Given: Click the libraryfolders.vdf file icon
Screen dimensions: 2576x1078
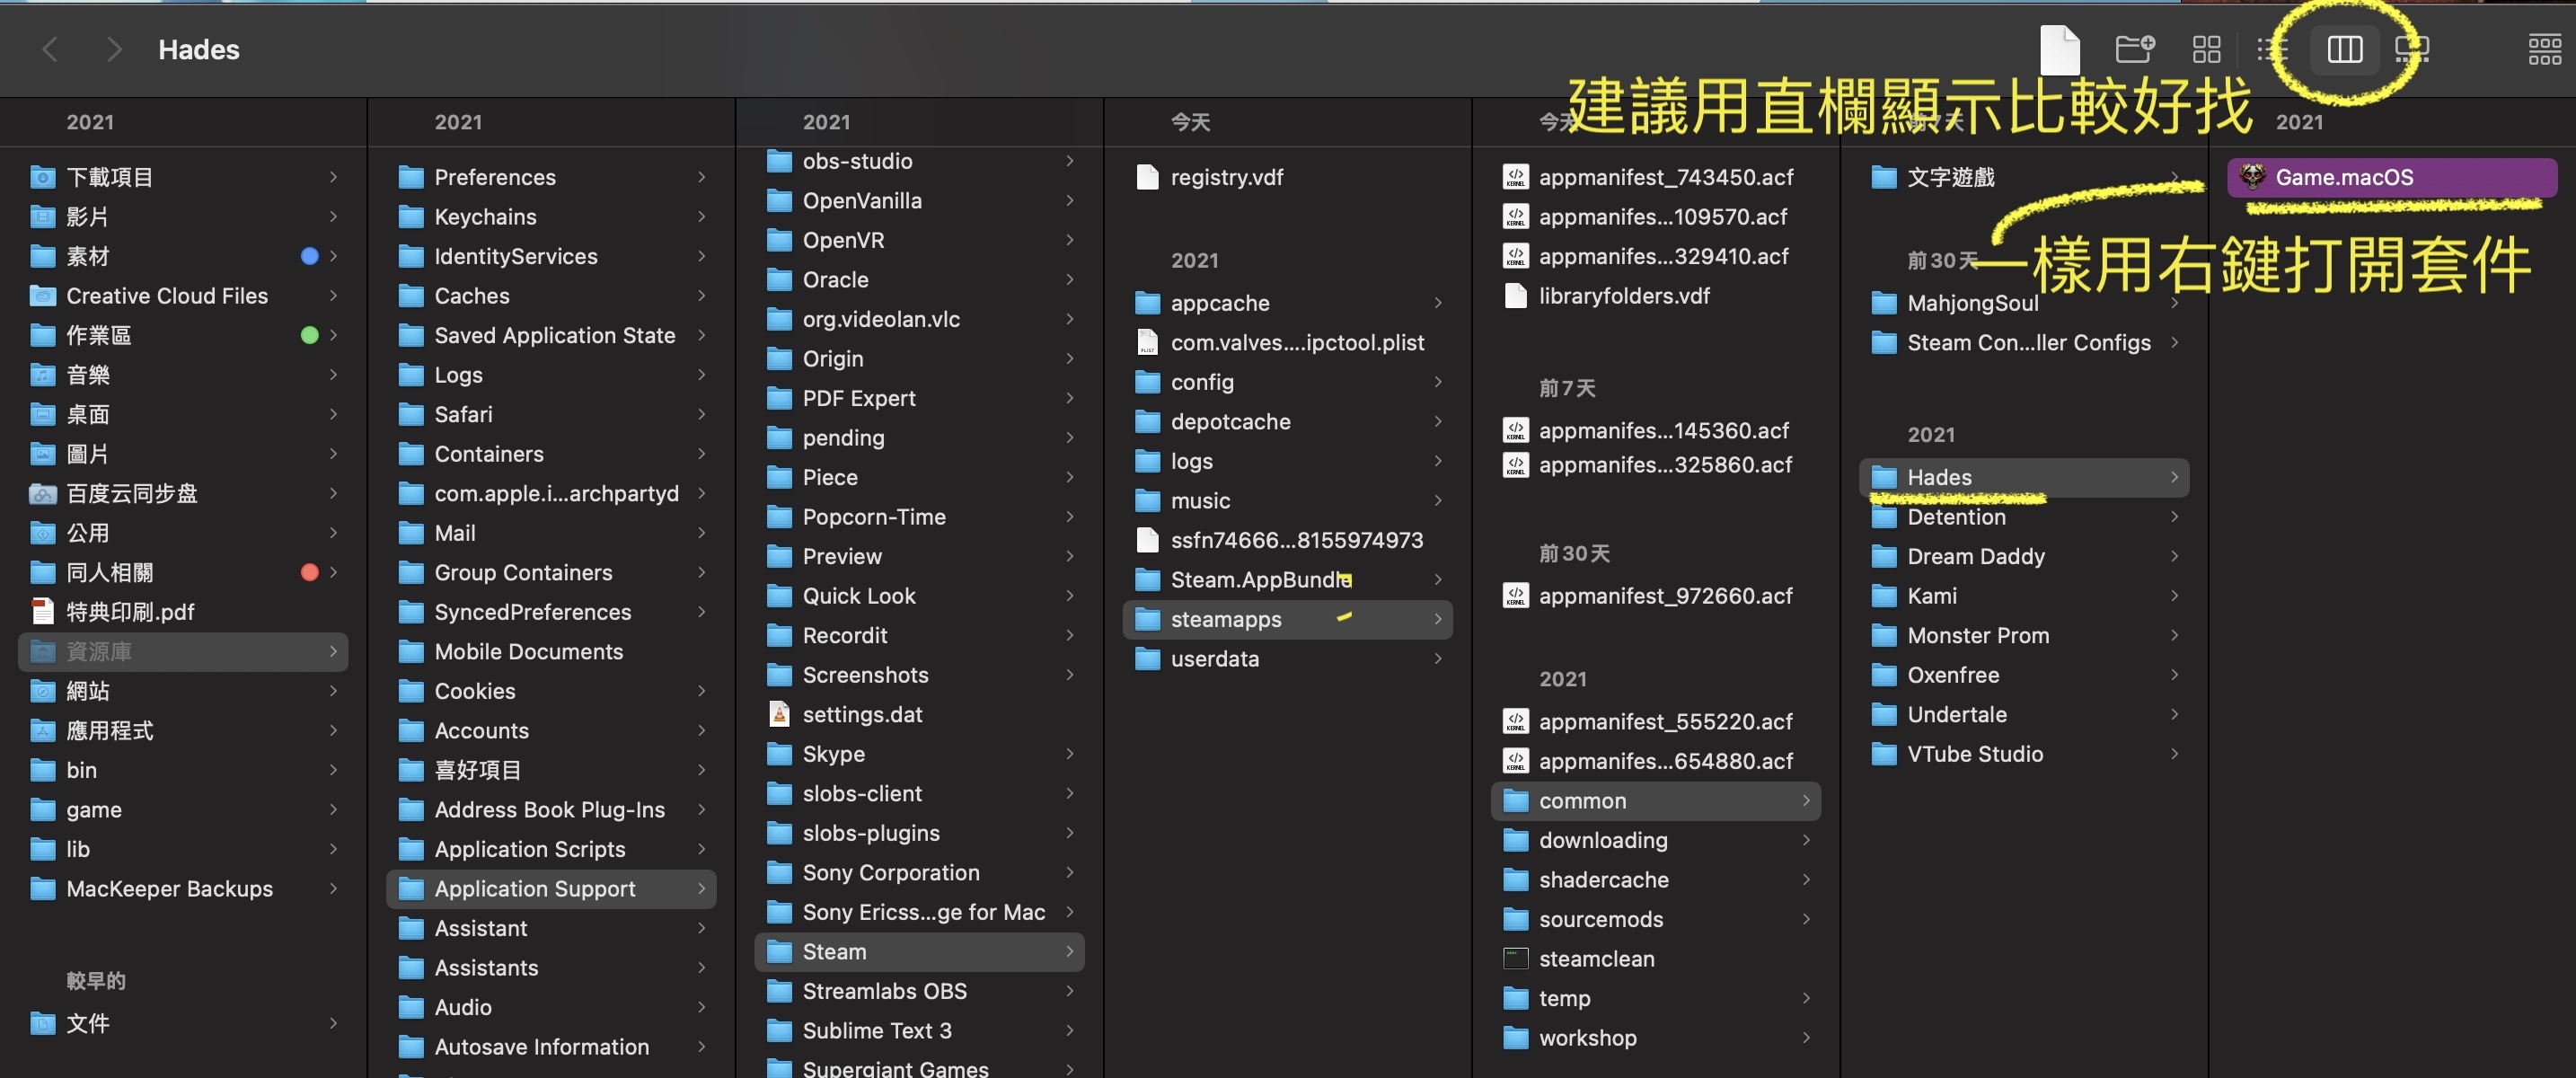Looking at the screenshot, I should [1516, 296].
